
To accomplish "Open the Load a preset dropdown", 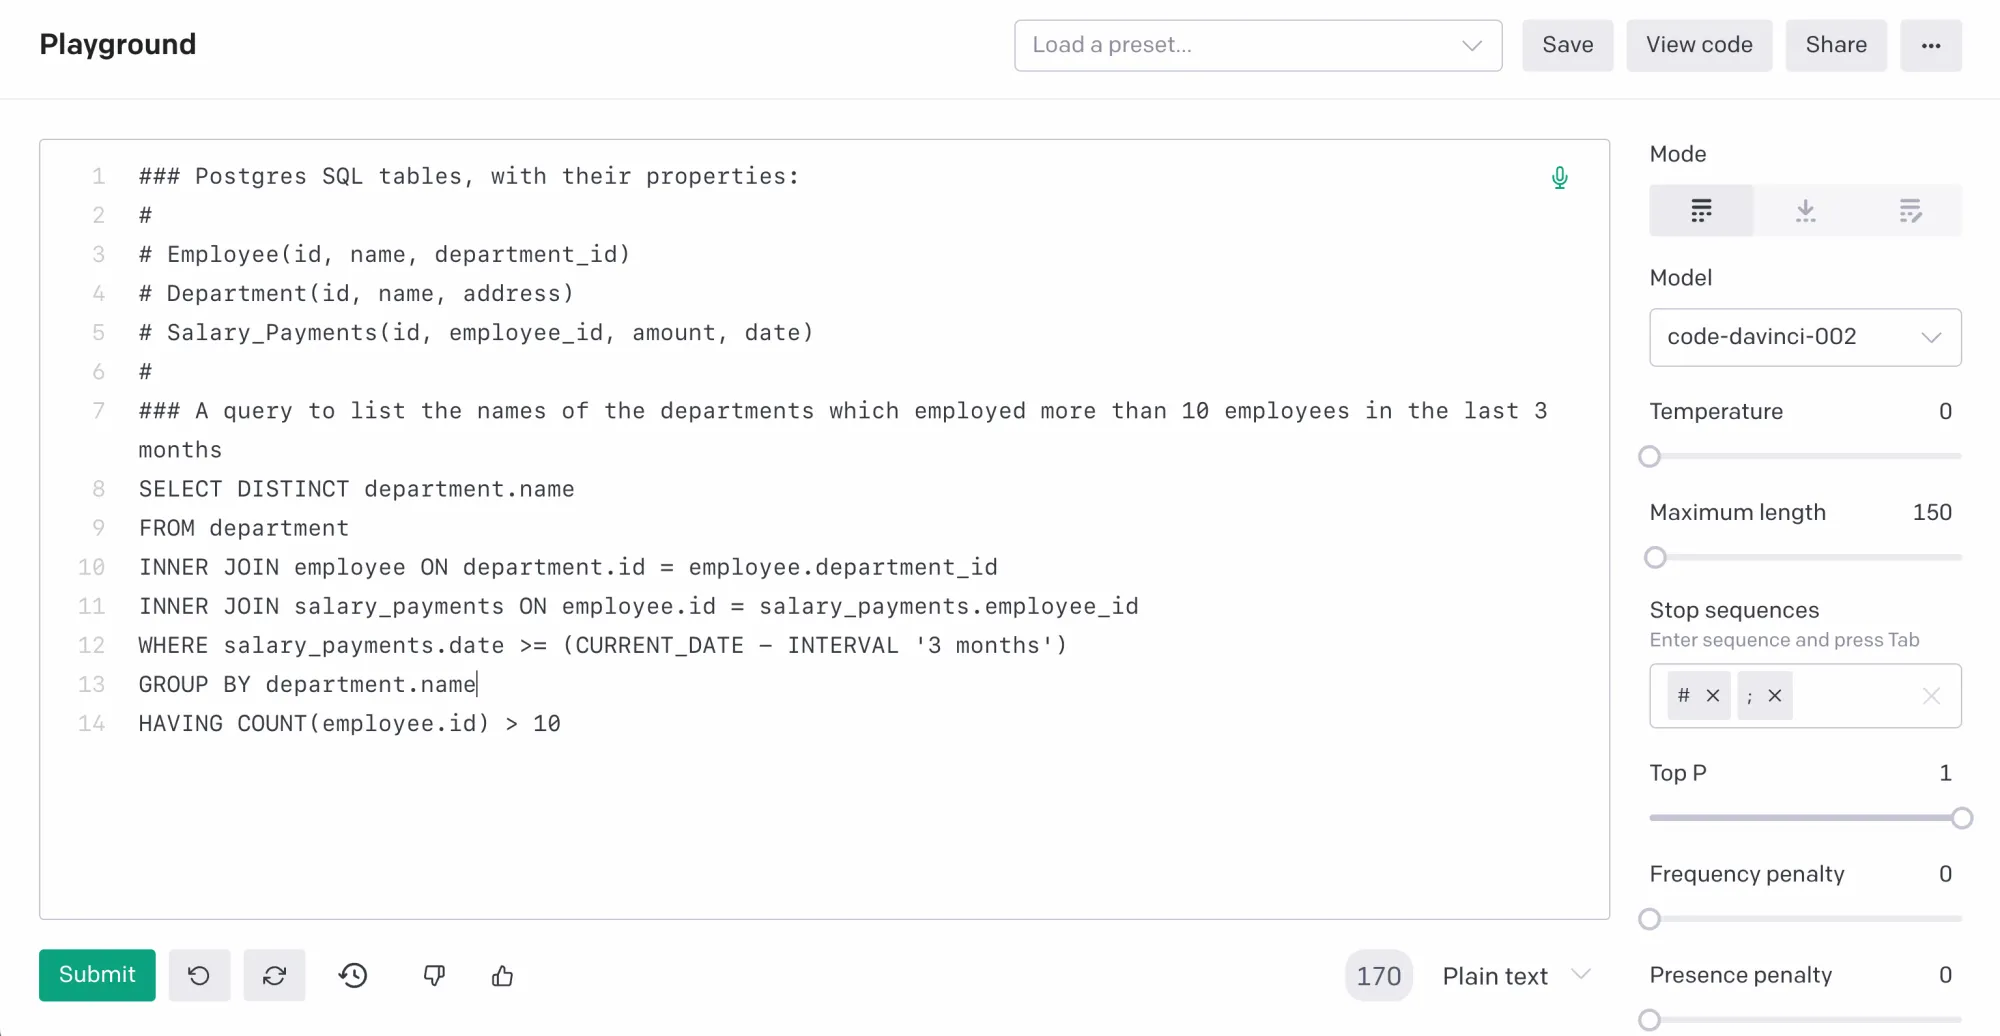I will (1257, 45).
